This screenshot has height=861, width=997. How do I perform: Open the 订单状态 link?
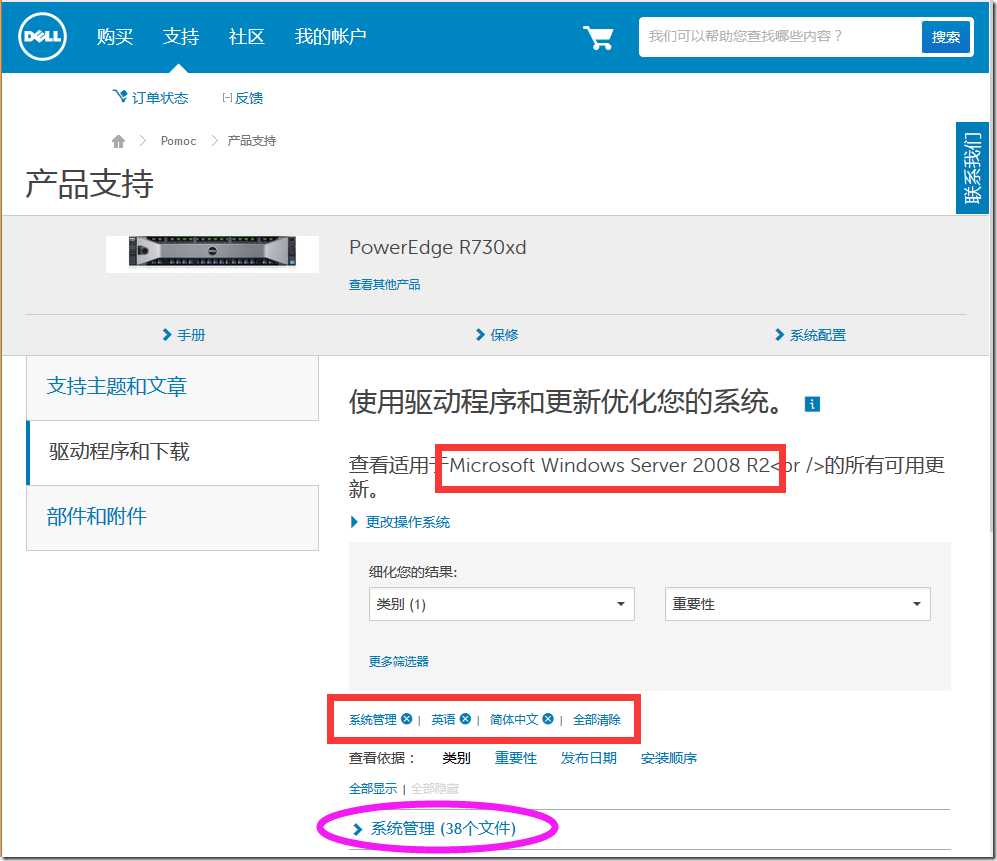point(151,98)
